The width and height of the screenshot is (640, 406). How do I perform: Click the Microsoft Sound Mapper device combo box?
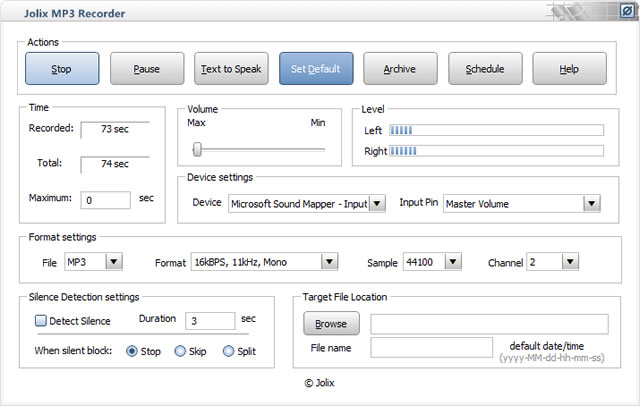tap(307, 203)
